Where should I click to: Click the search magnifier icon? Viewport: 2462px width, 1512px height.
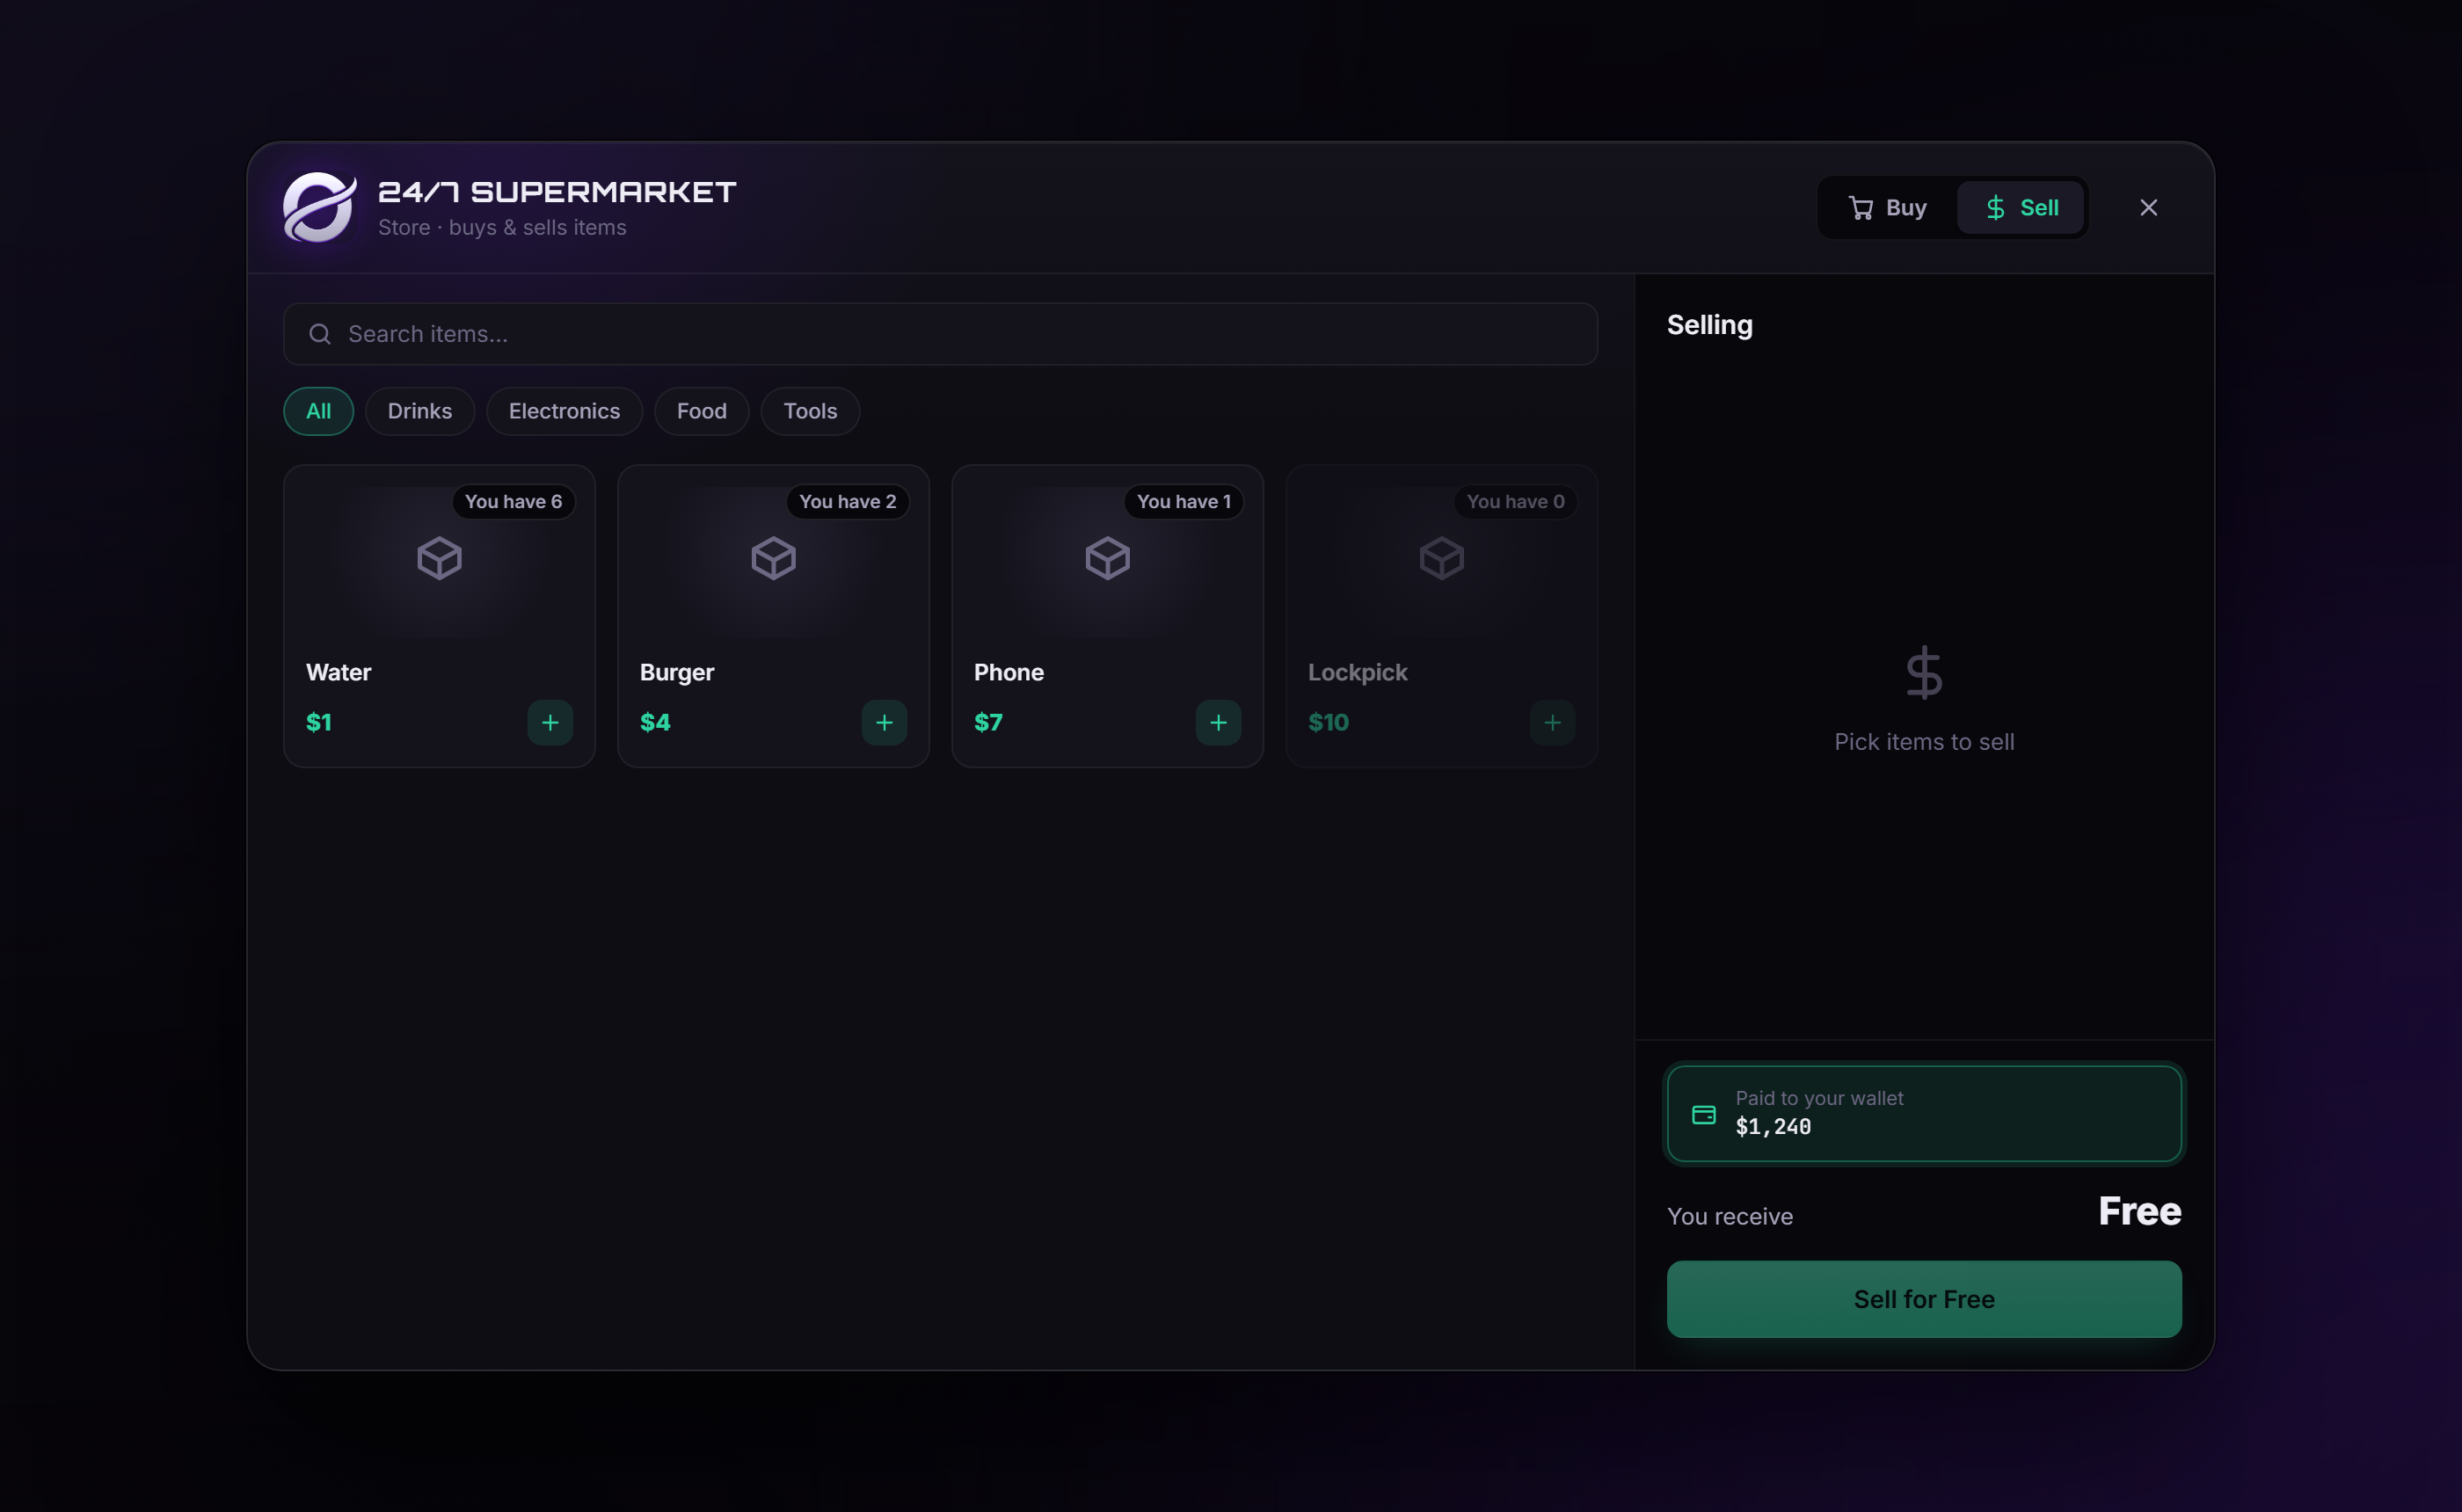pos(319,334)
